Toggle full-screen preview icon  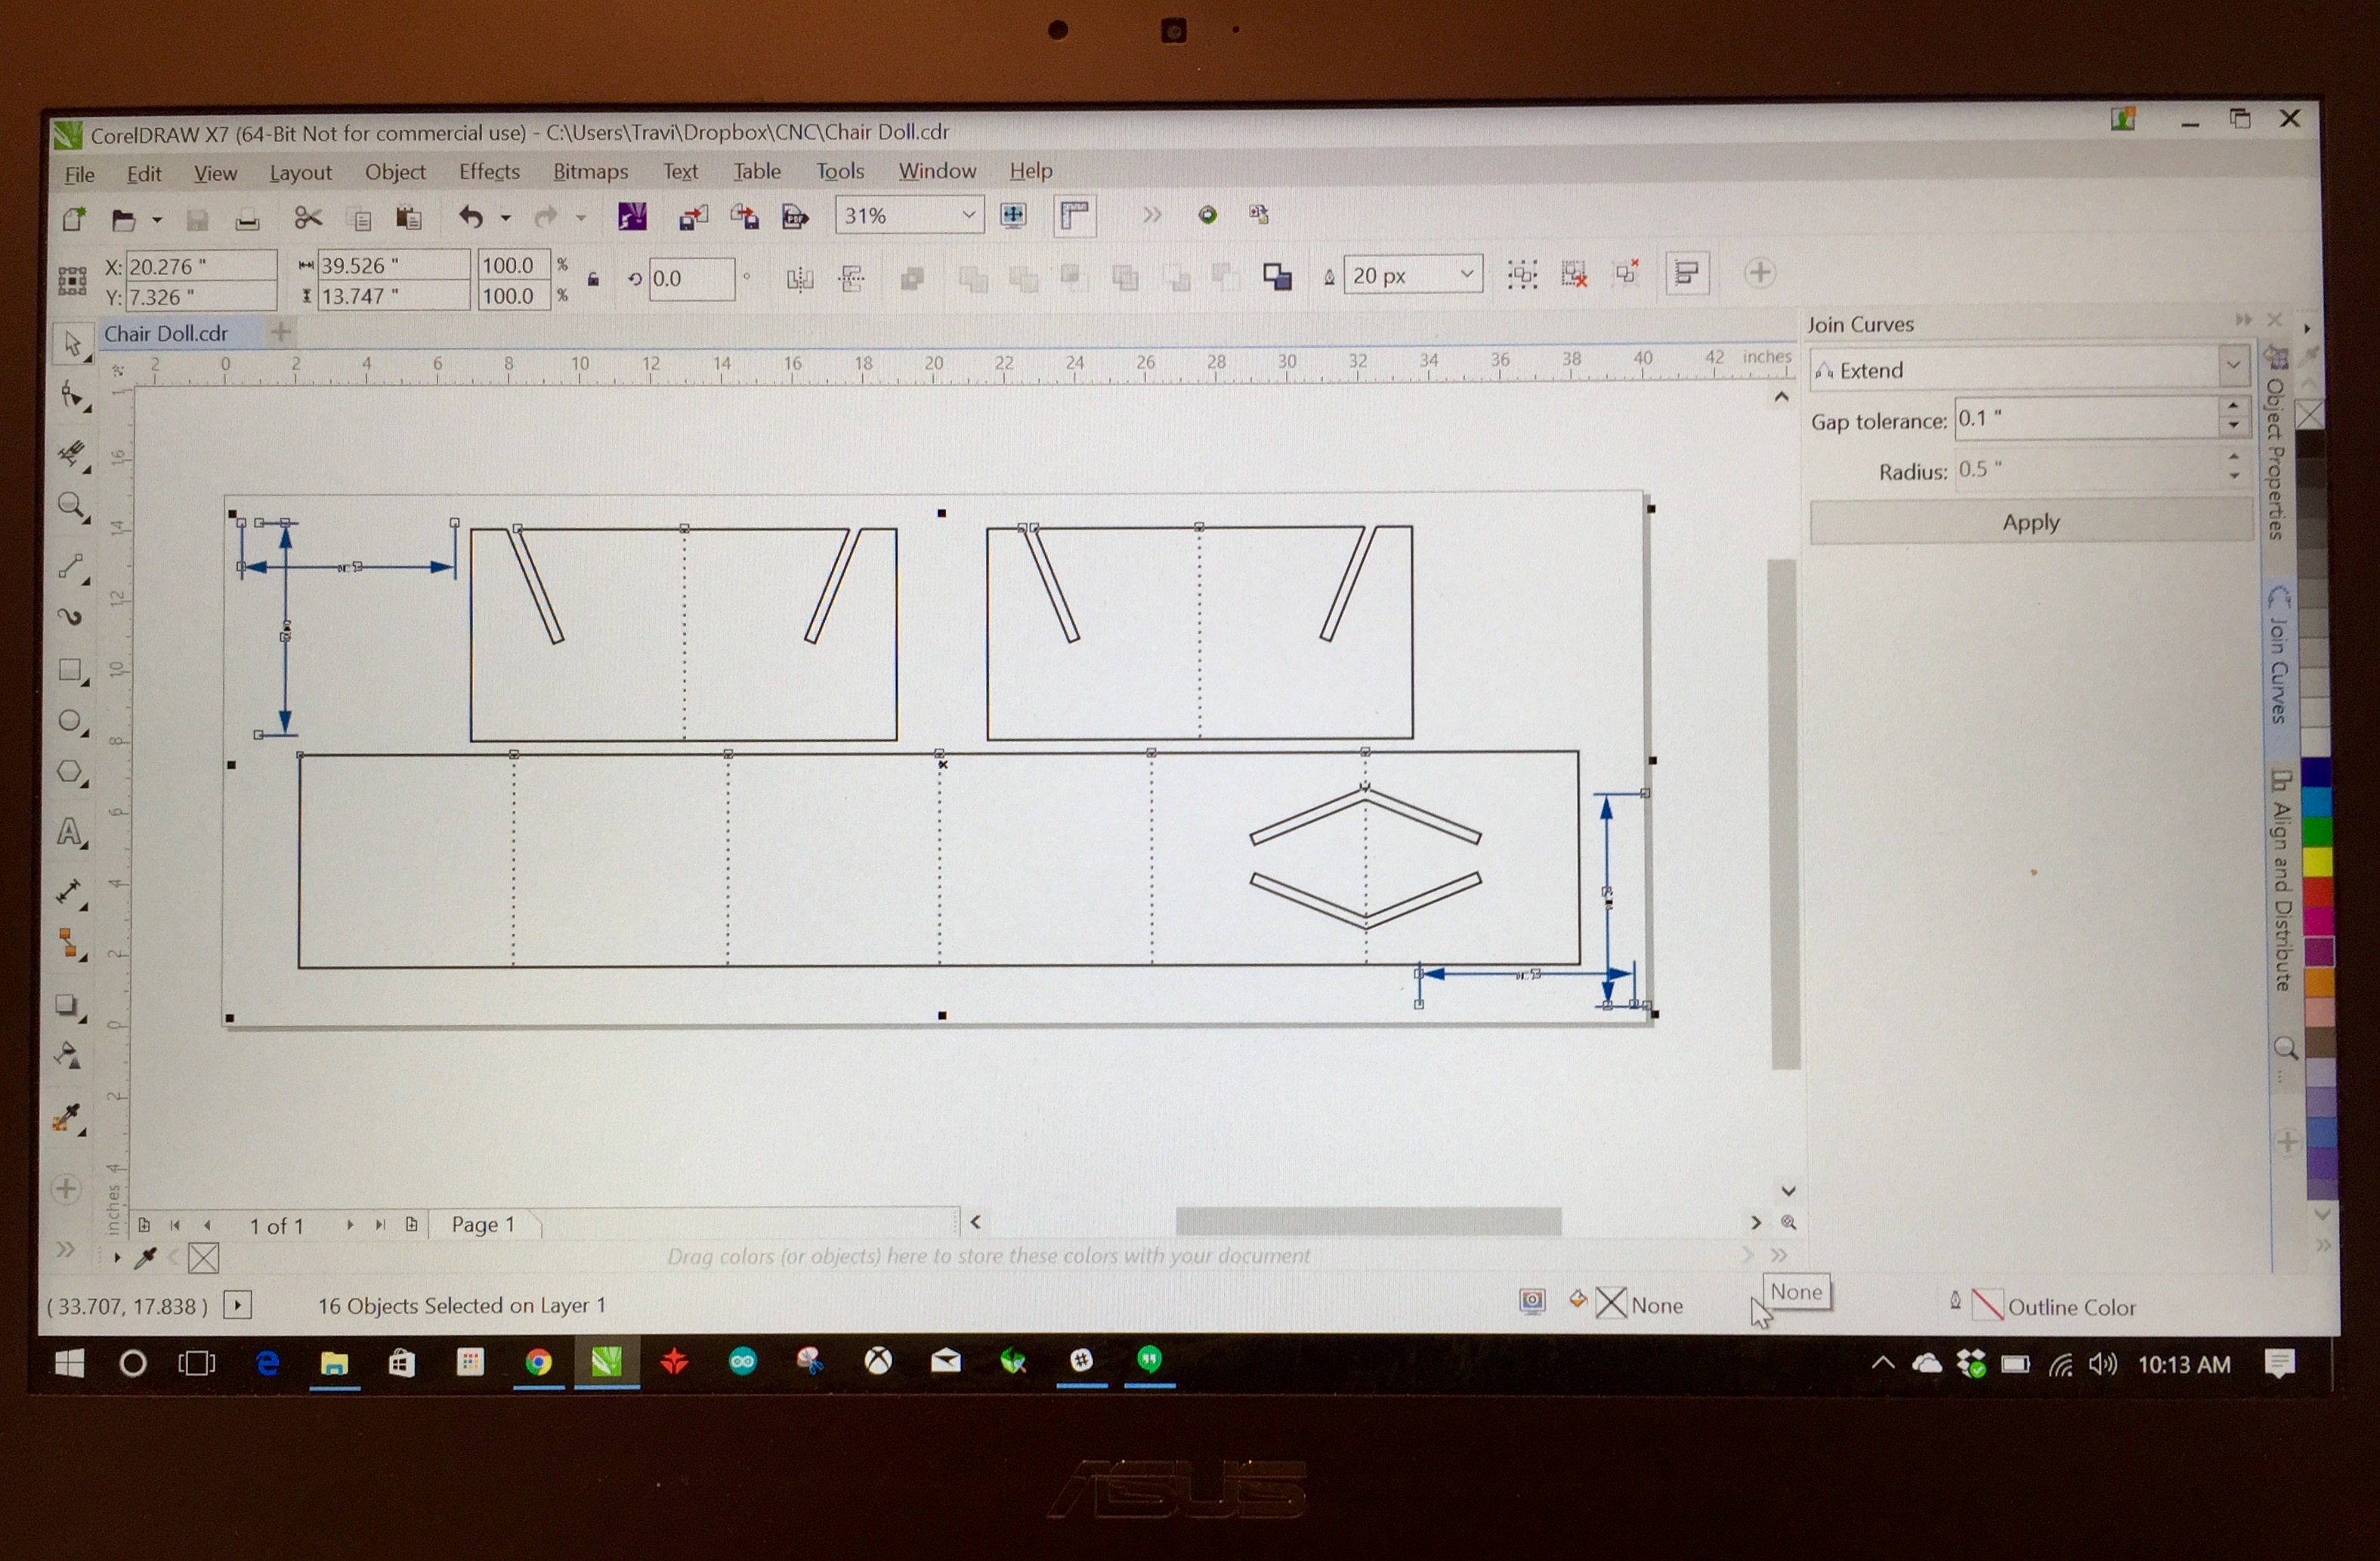pyautogui.click(x=1013, y=215)
